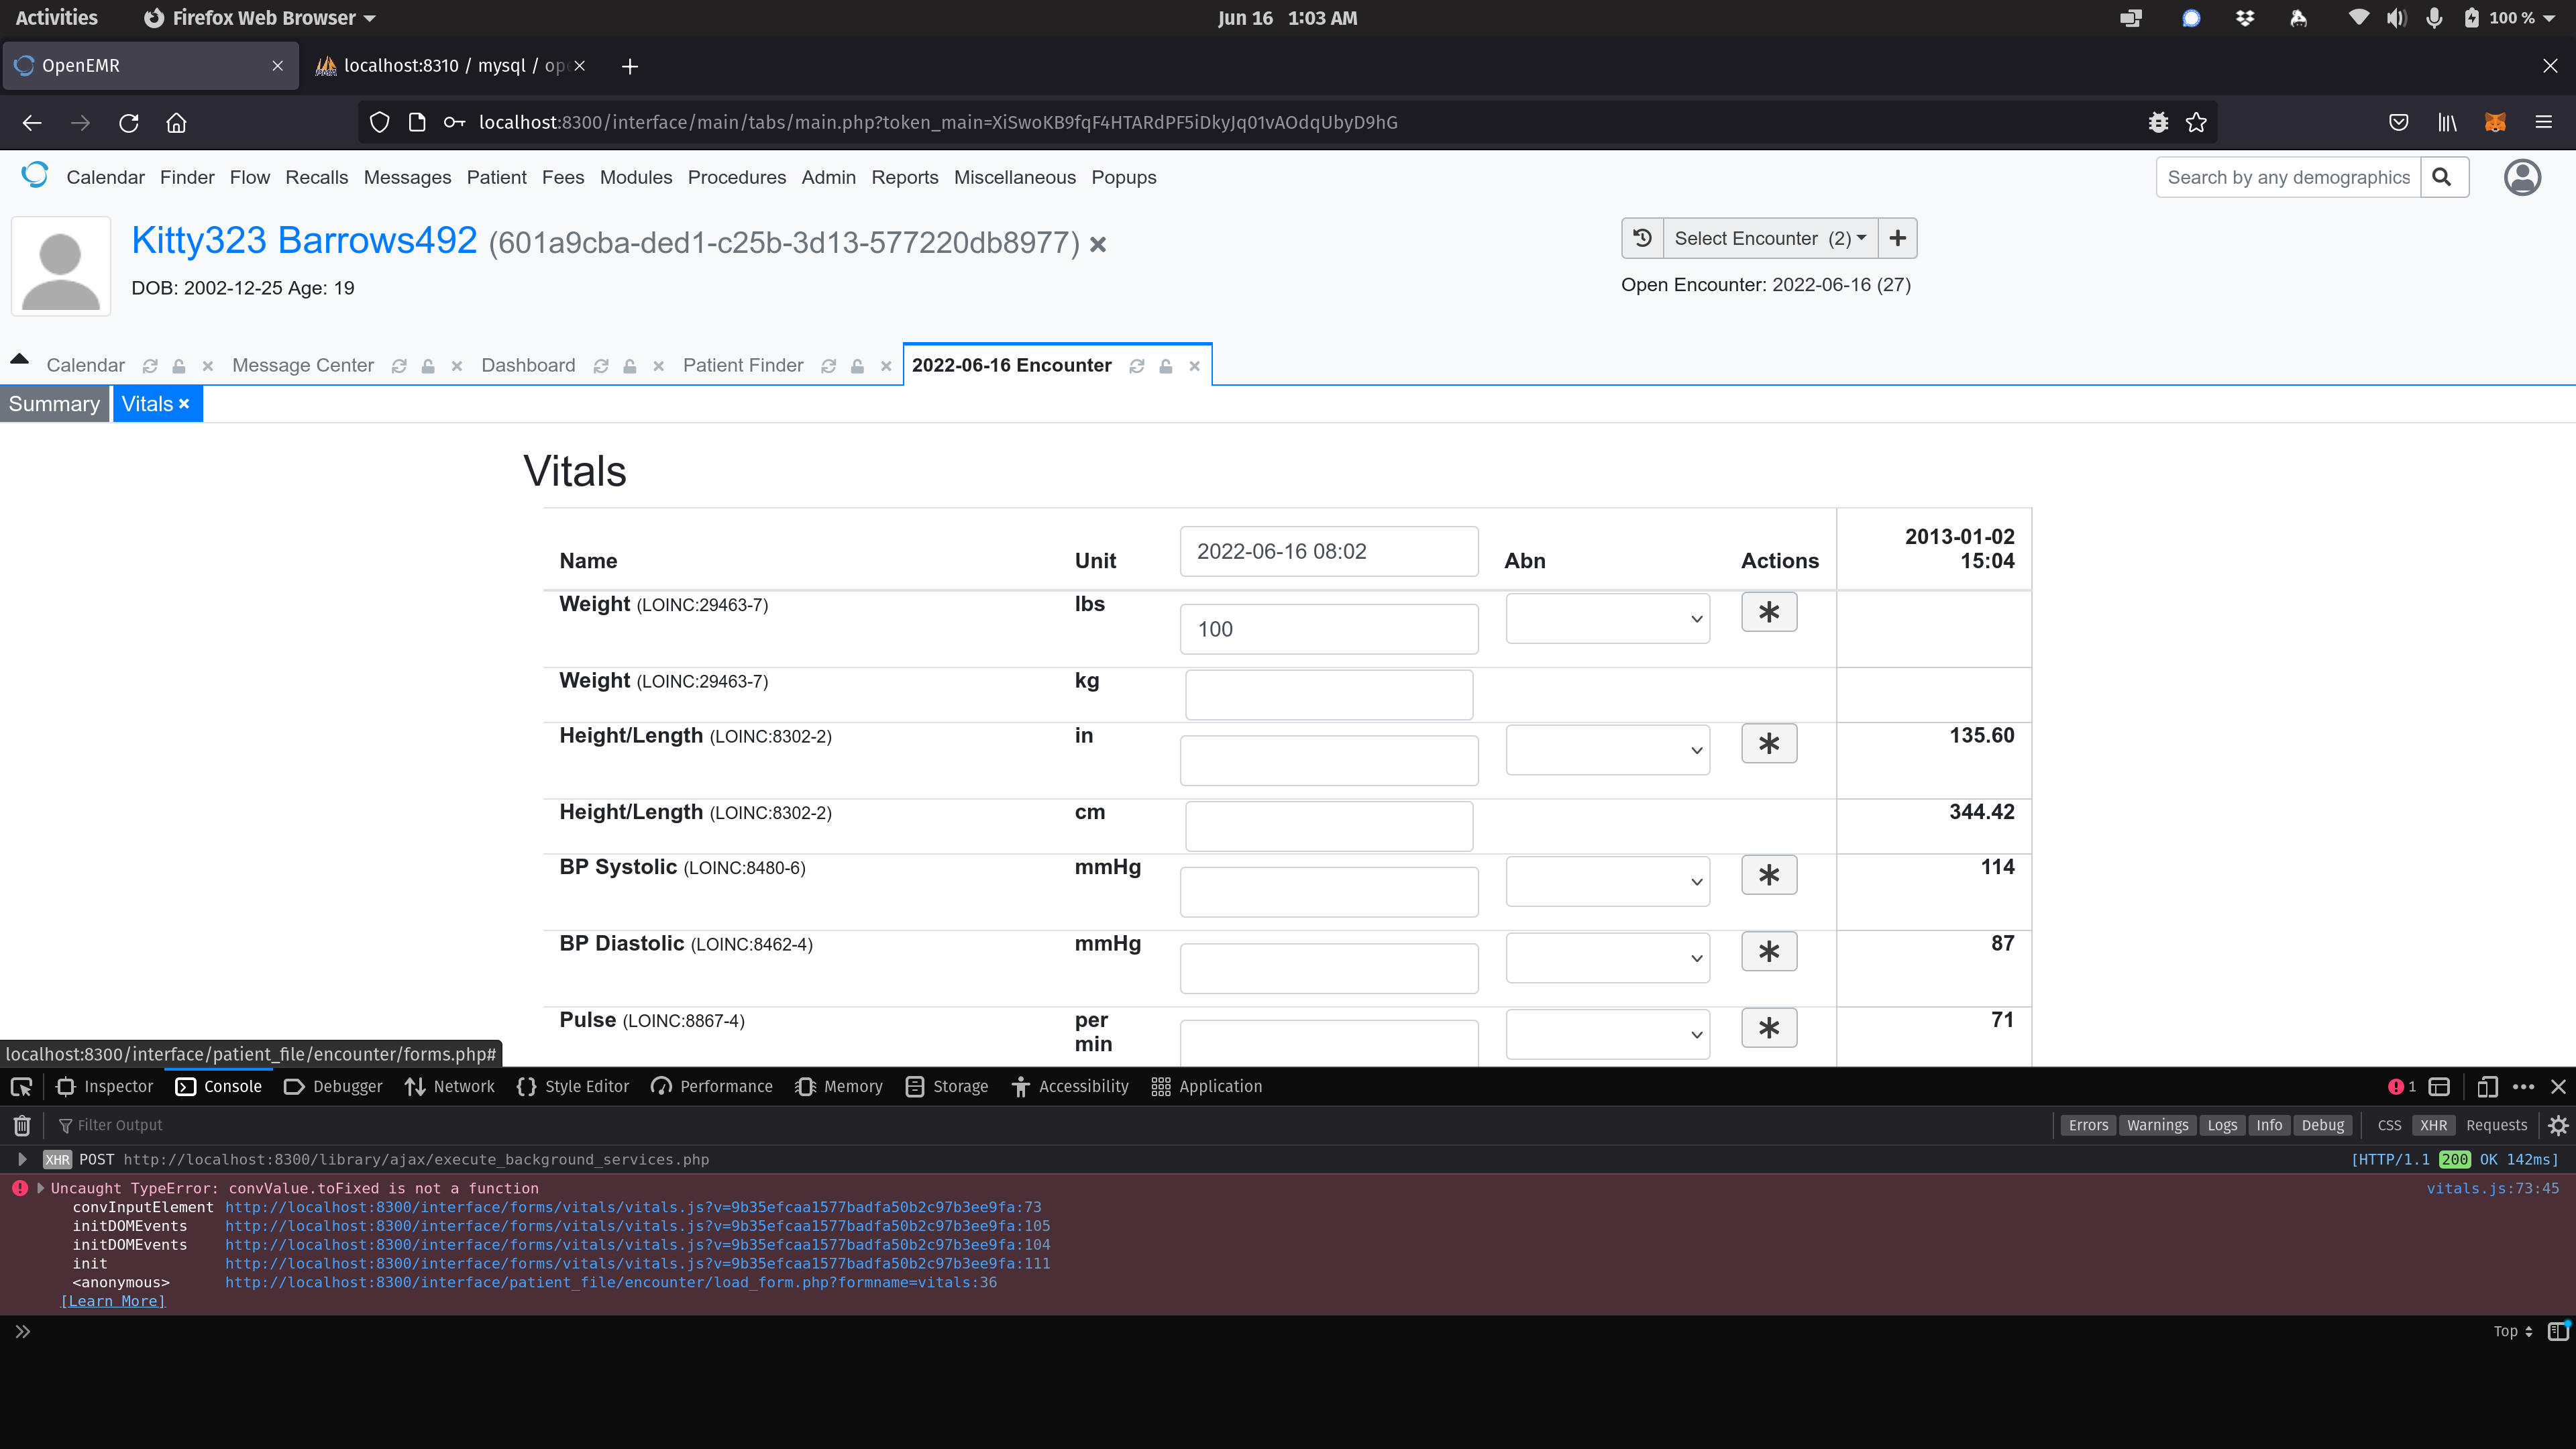
Task: Open the Patient menu
Action: point(497,177)
